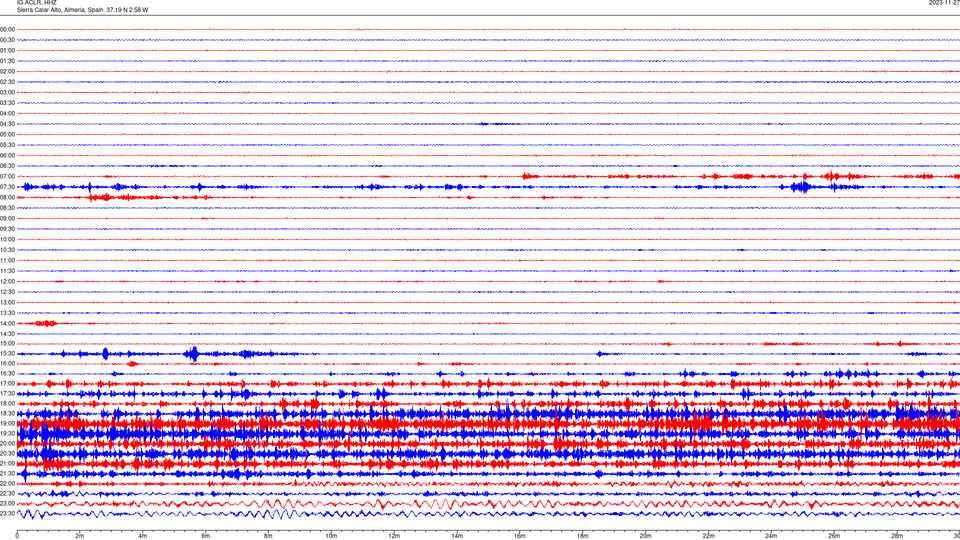Click the 15:30 time row label
Viewport: 960px width, 540px height.
click(x=7, y=353)
